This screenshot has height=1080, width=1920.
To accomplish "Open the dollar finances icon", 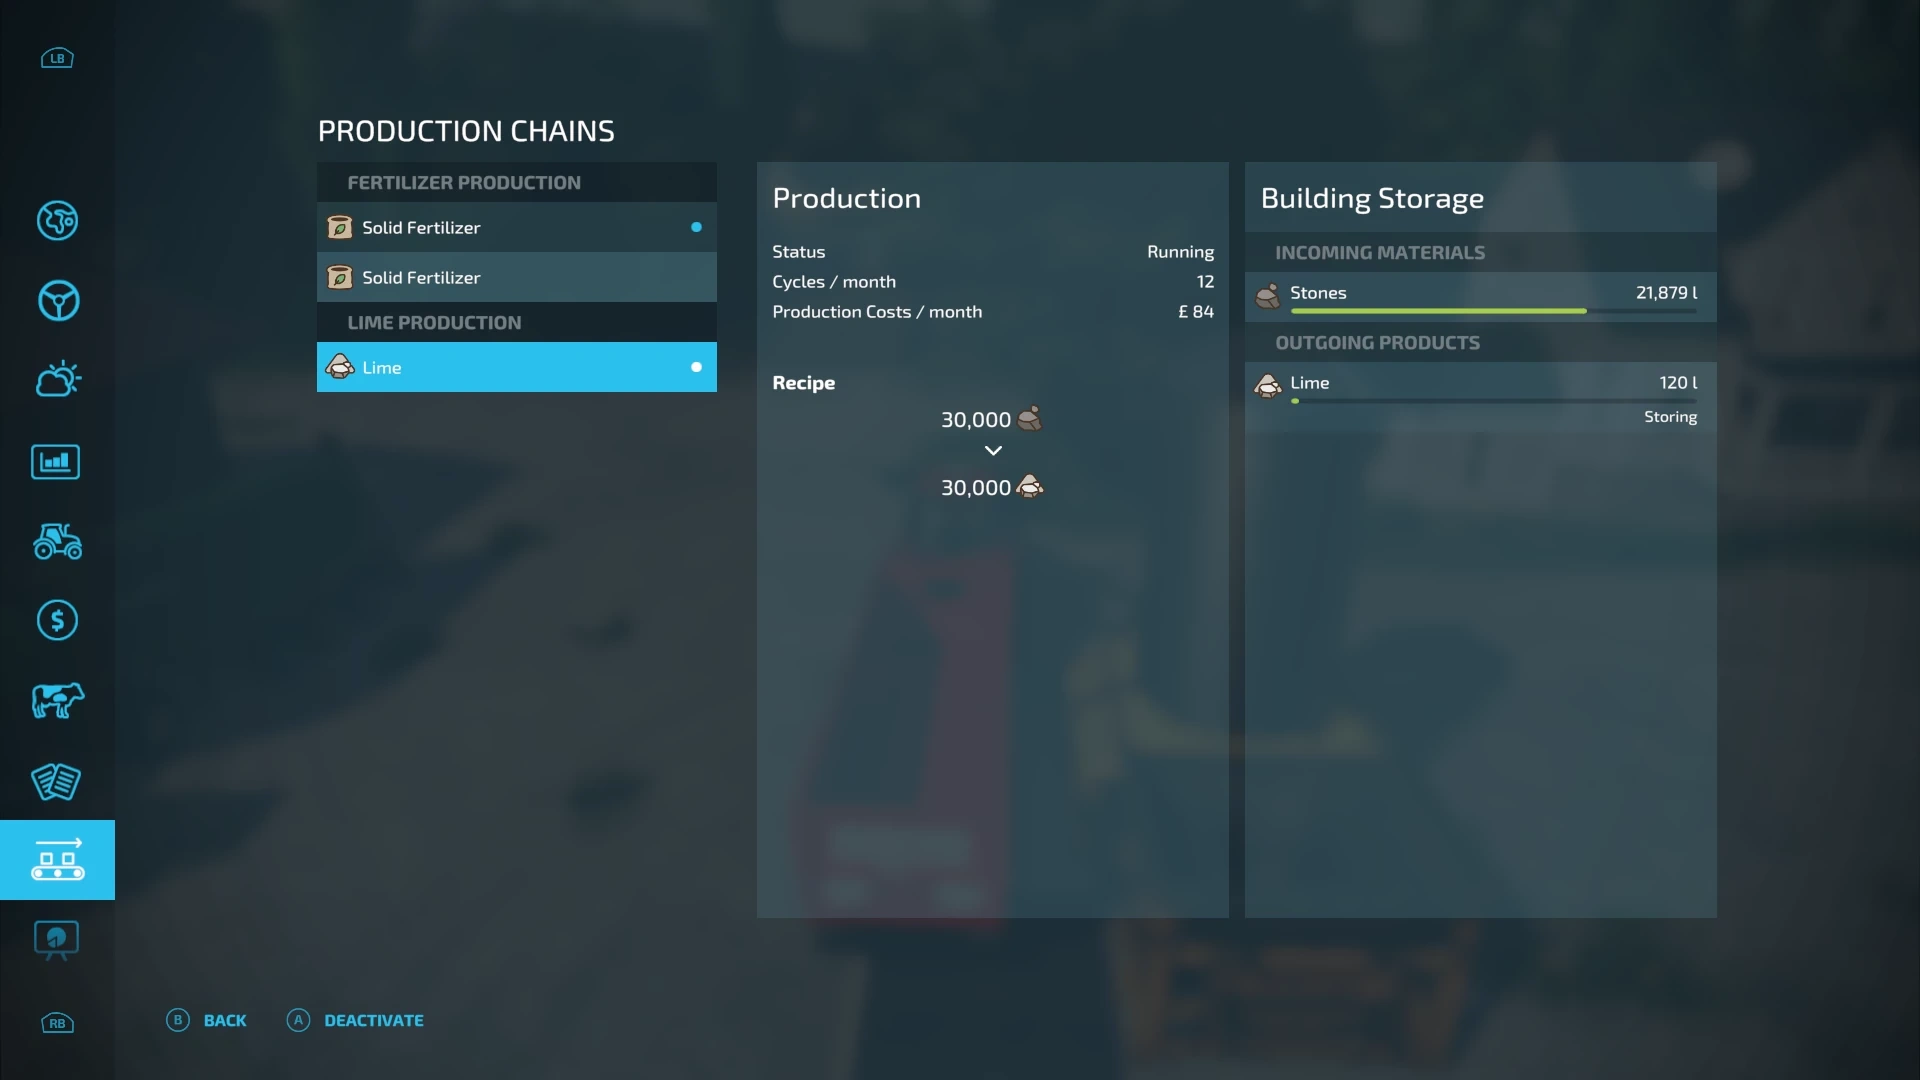I will tap(57, 621).
